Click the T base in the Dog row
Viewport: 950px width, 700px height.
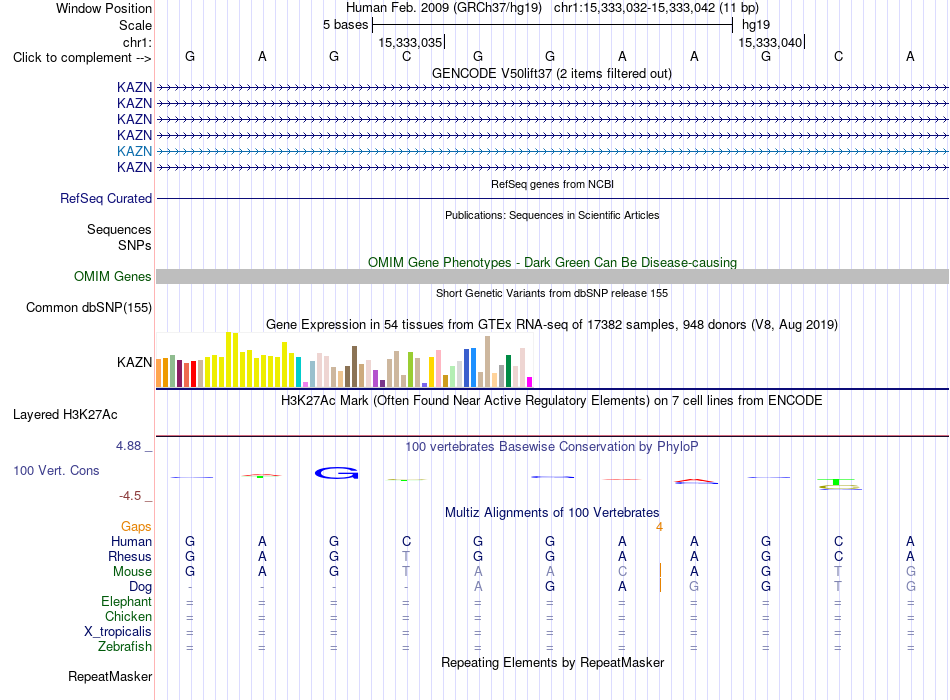coord(838,587)
